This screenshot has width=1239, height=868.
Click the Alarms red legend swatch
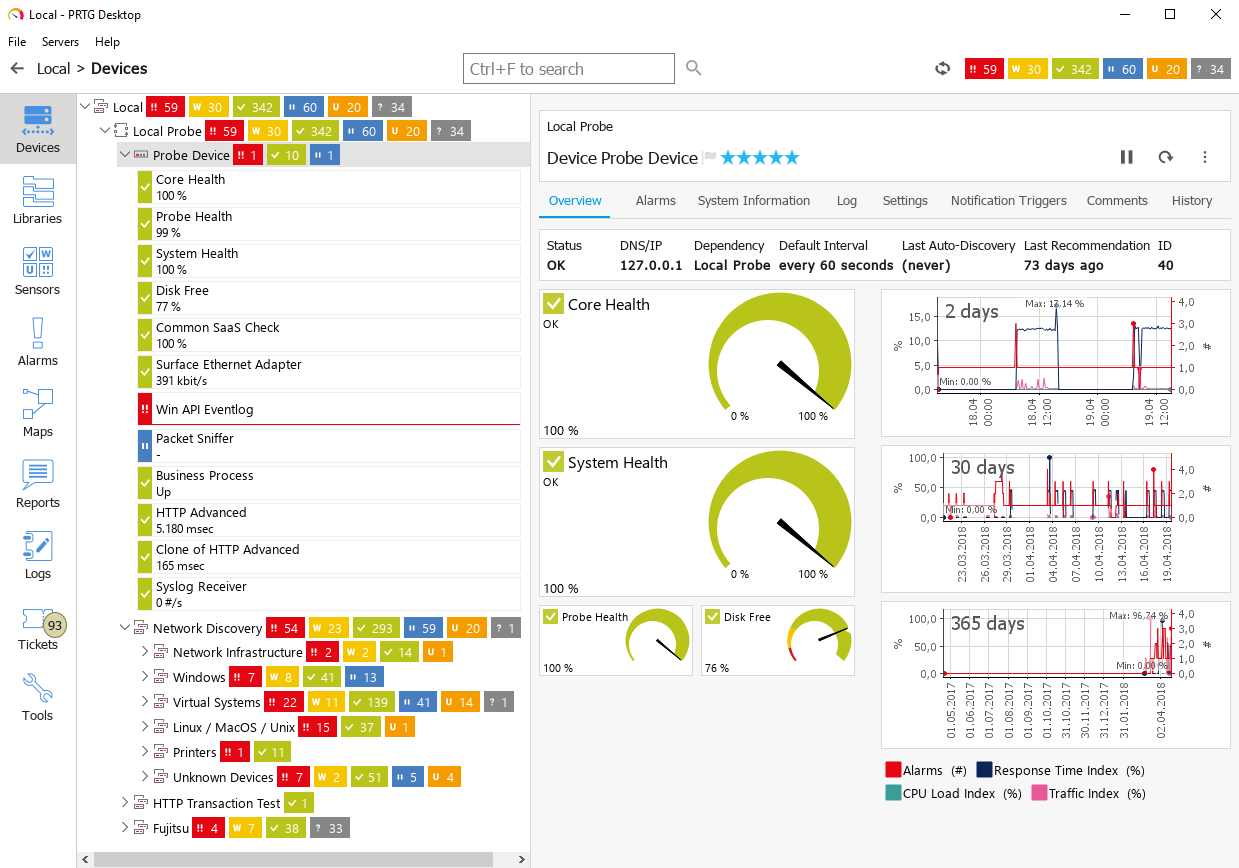(x=893, y=770)
